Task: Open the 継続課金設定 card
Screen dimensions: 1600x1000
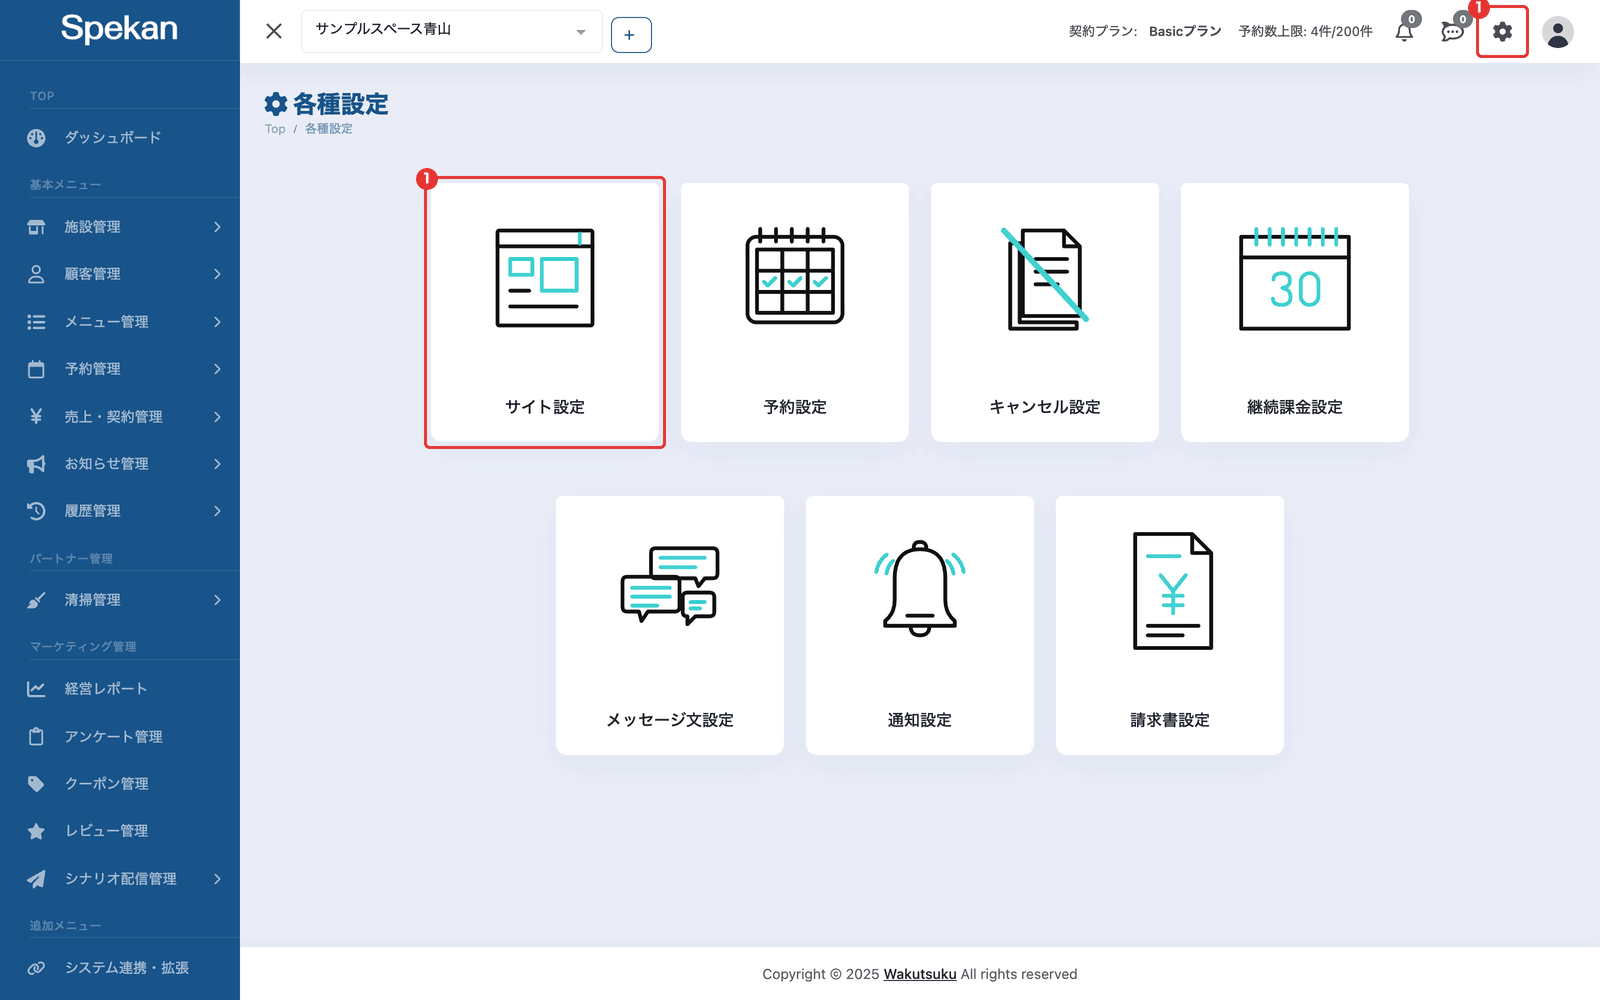Action: click(1295, 312)
